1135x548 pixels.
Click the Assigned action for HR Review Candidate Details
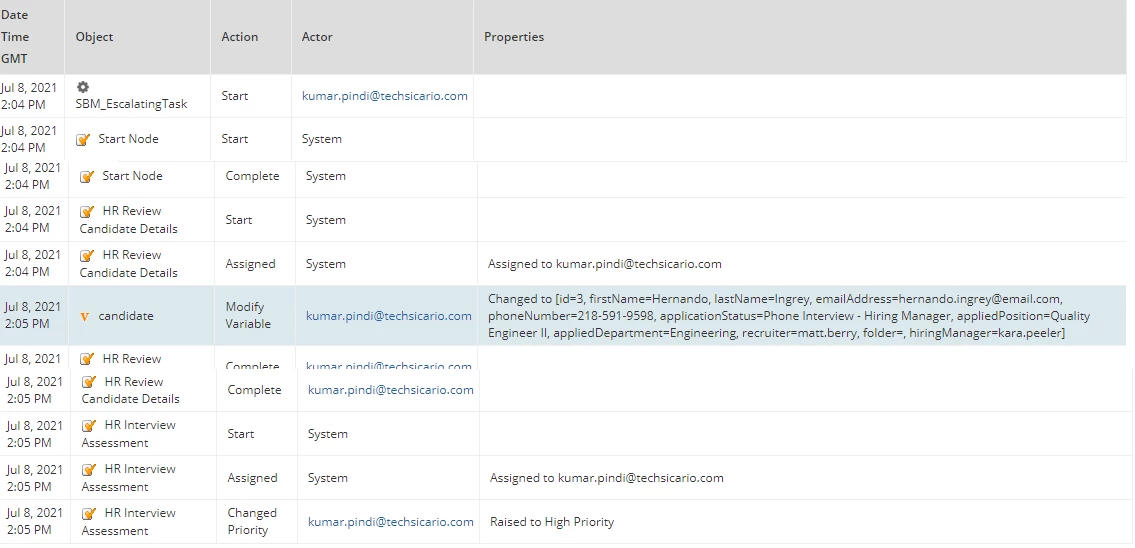pos(250,264)
